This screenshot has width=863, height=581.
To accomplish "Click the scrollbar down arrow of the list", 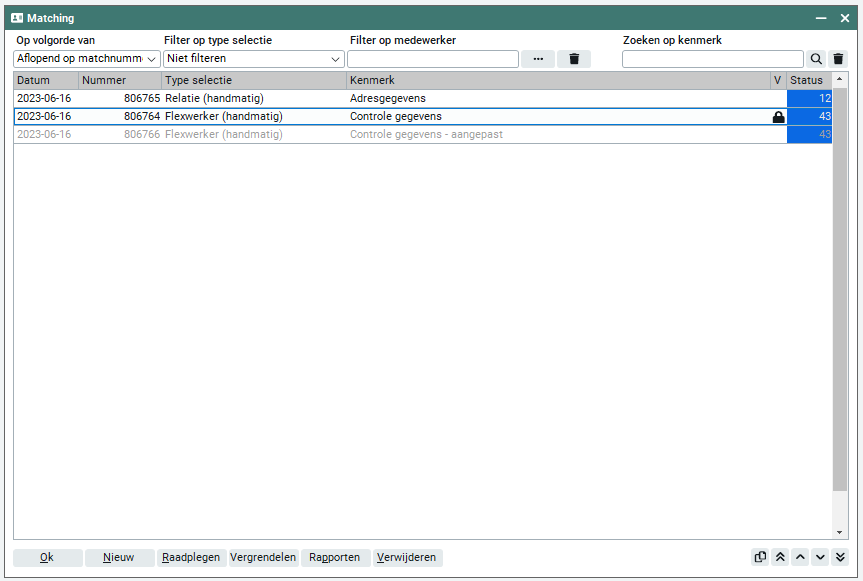I will tap(840, 533).
